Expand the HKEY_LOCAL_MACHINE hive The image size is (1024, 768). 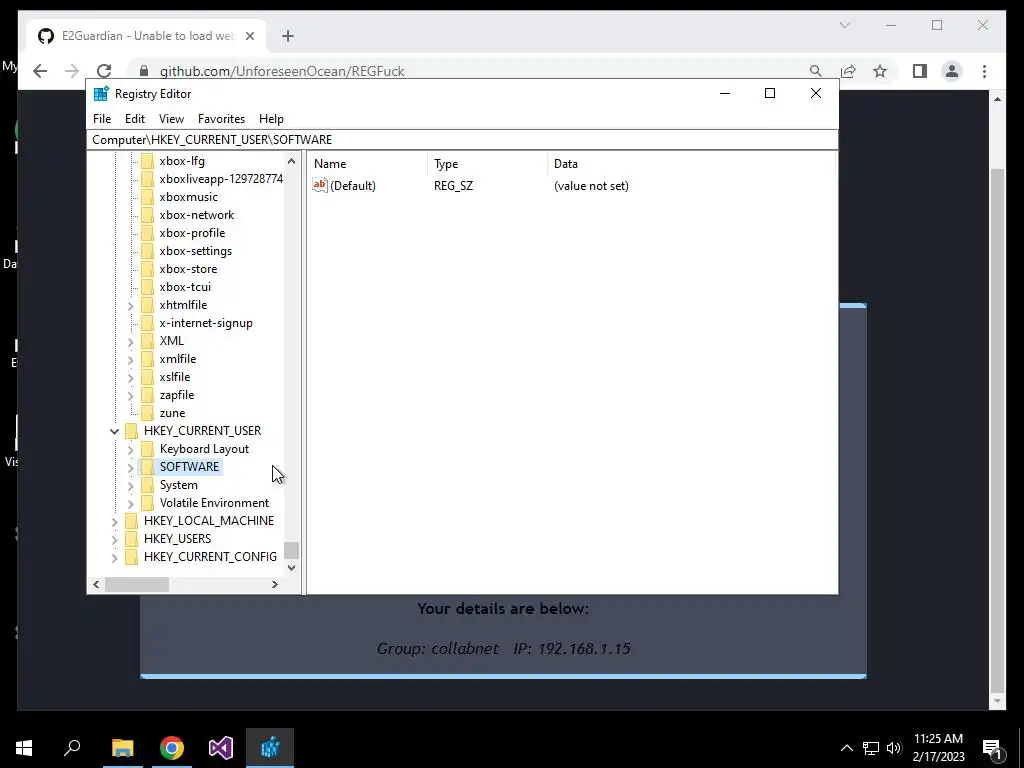pyautogui.click(x=114, y=521)
